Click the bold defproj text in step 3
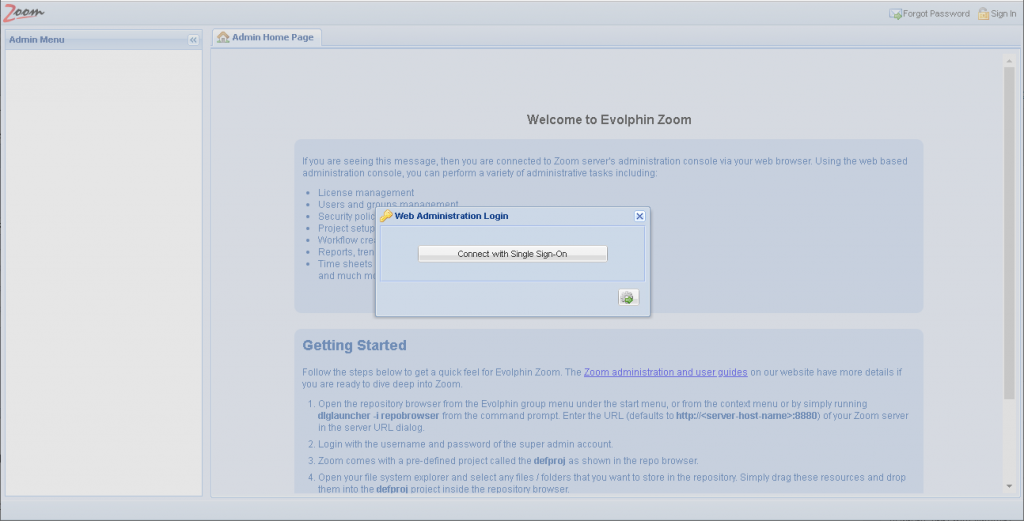This screenshot has width=1024, height=521. [549, 461]
